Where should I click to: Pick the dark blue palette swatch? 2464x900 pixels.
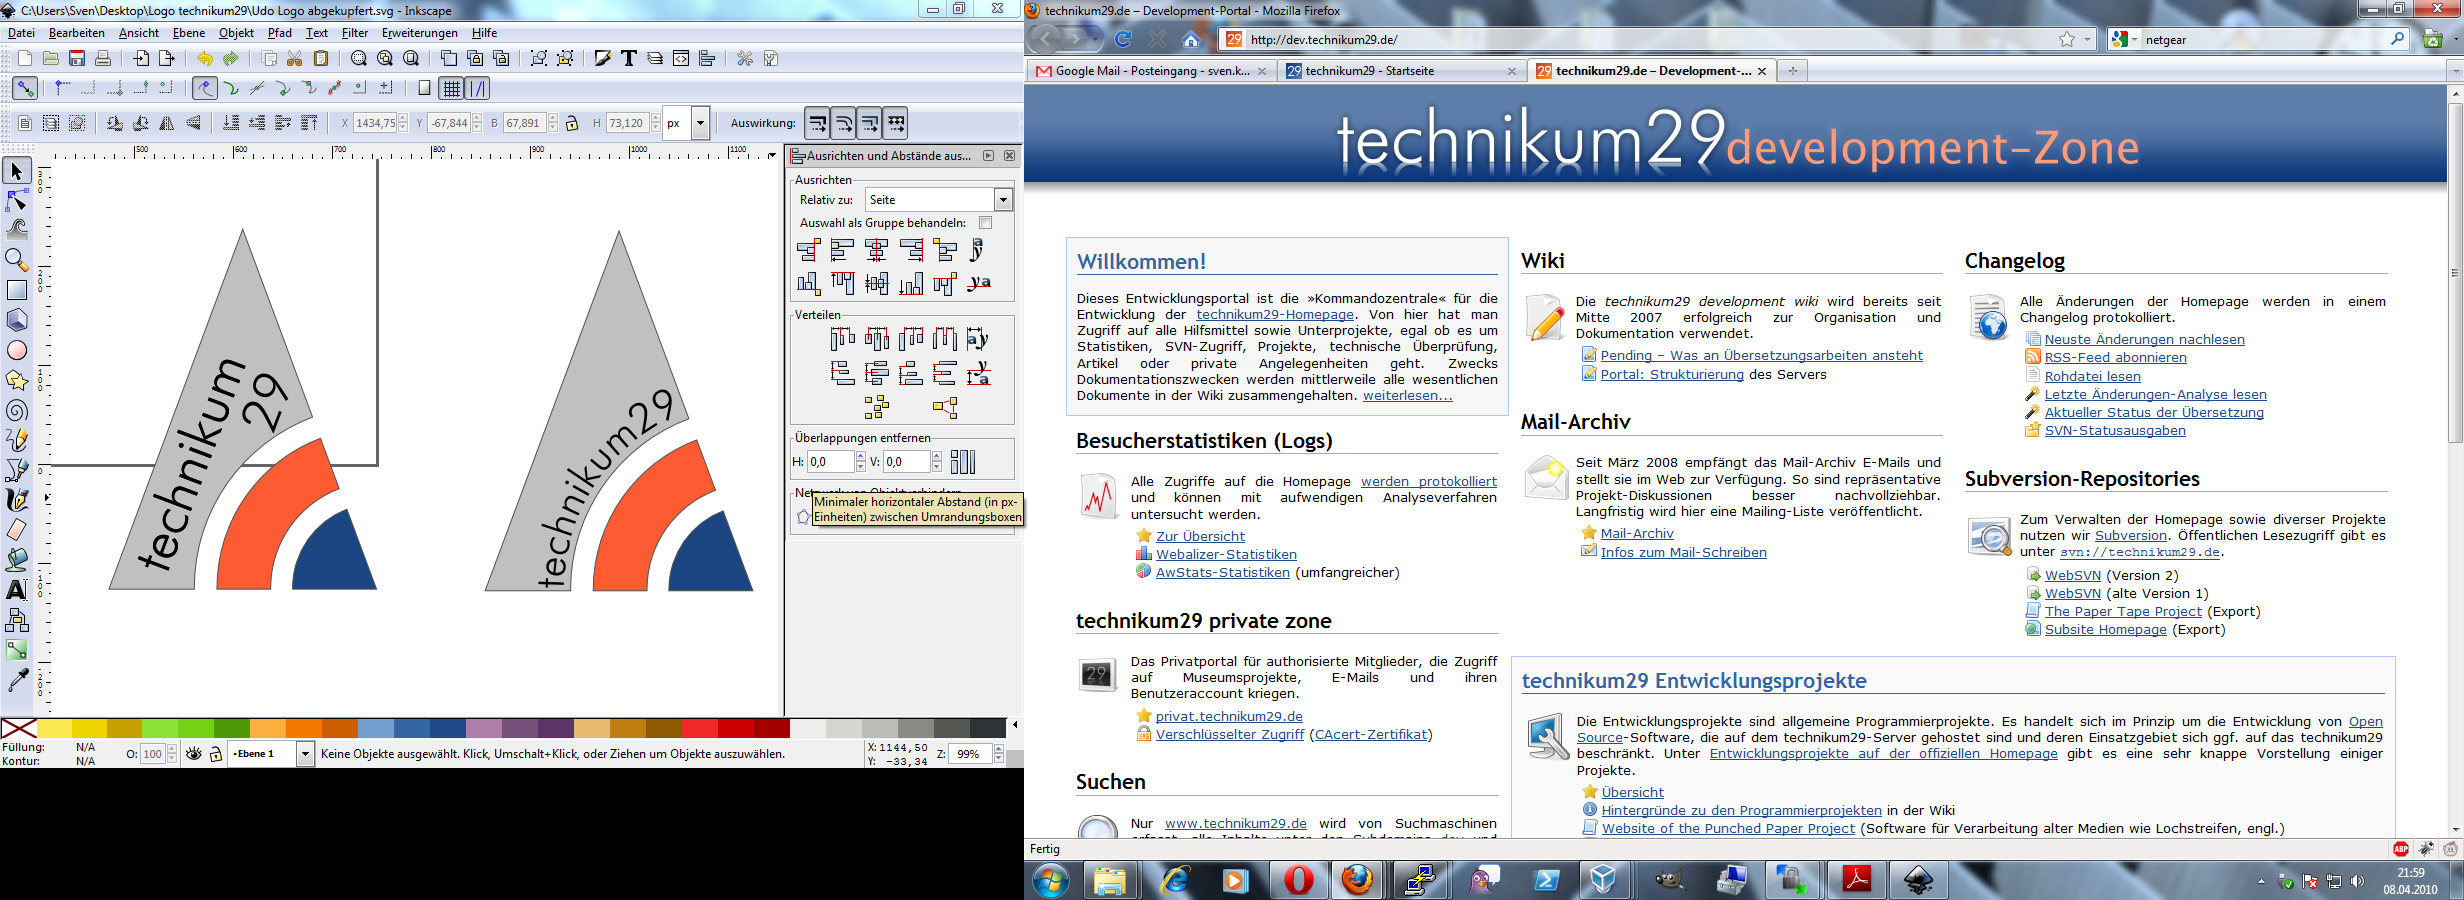(448, 728)
